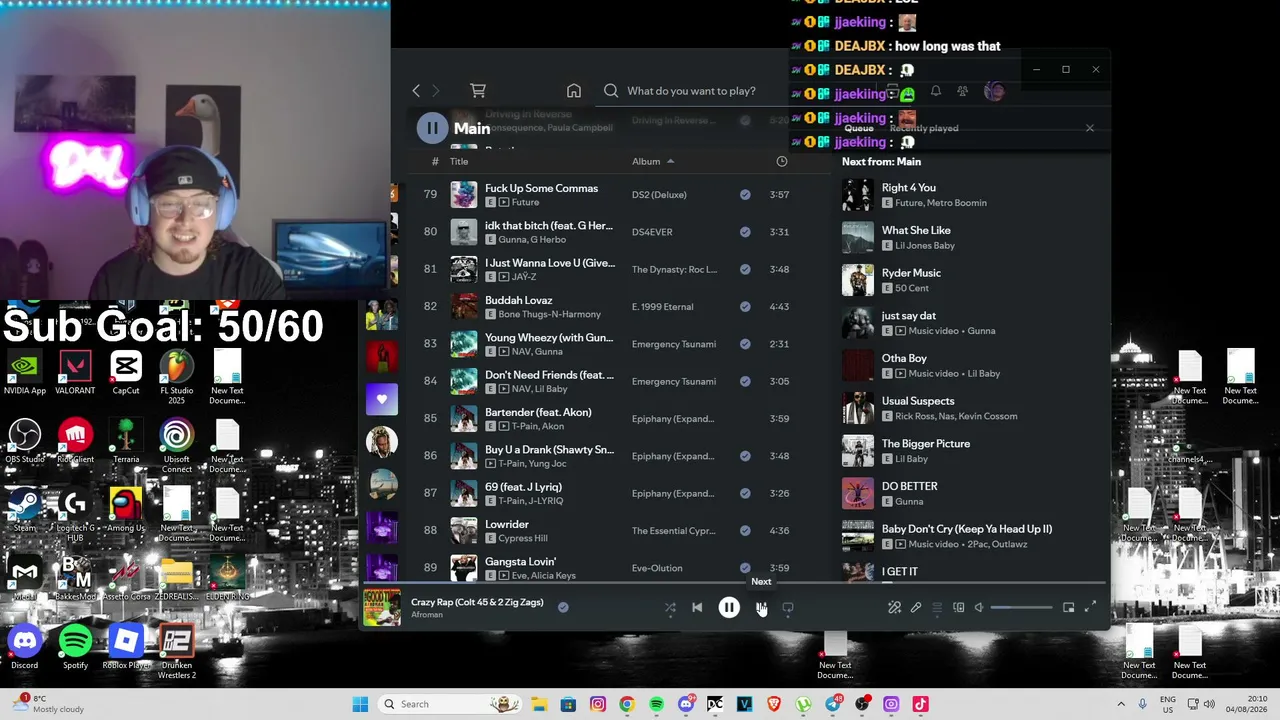Click the Crazy Rap album art thumbnail

point(381,607)
